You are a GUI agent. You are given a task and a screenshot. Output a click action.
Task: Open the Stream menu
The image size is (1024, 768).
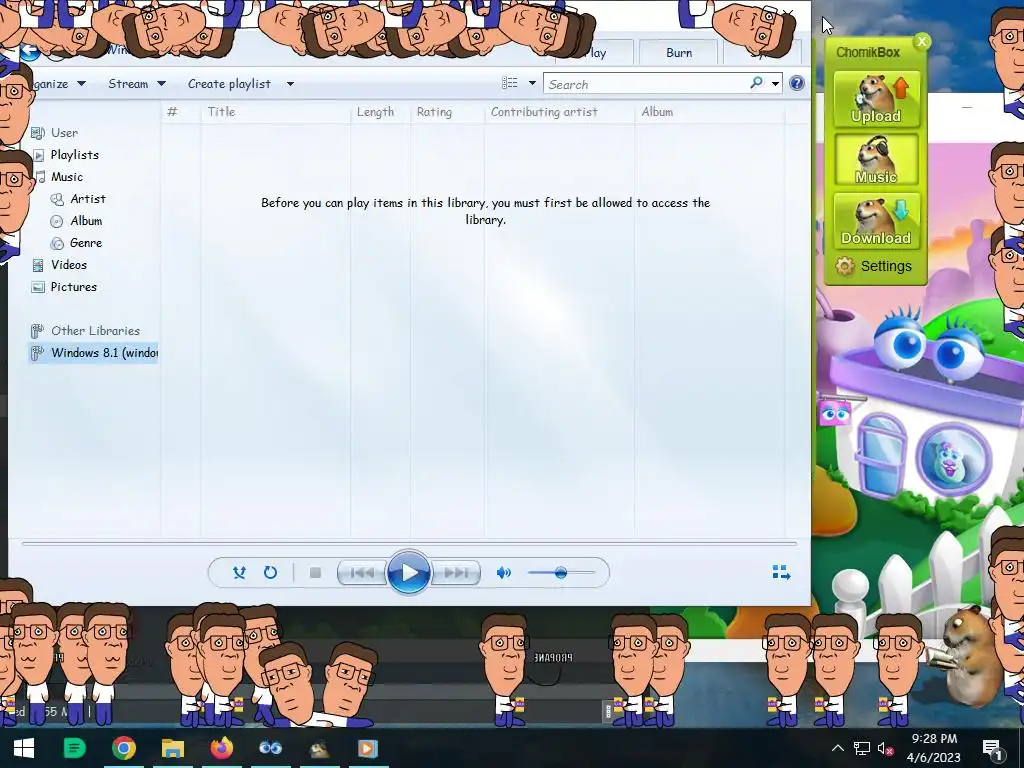(128, 84)
